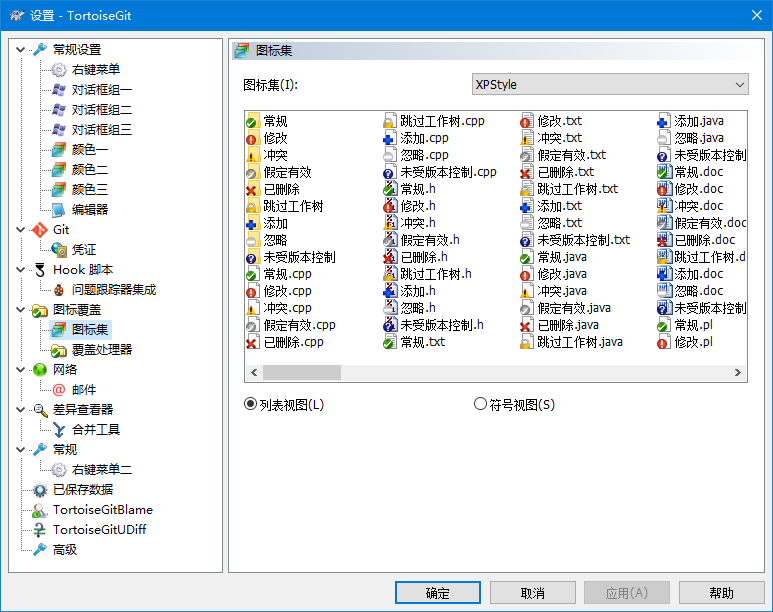Click the hook icon beside Hook 脚本
Image resolution: width=773 pixels, height=612 pixels.
40,270
